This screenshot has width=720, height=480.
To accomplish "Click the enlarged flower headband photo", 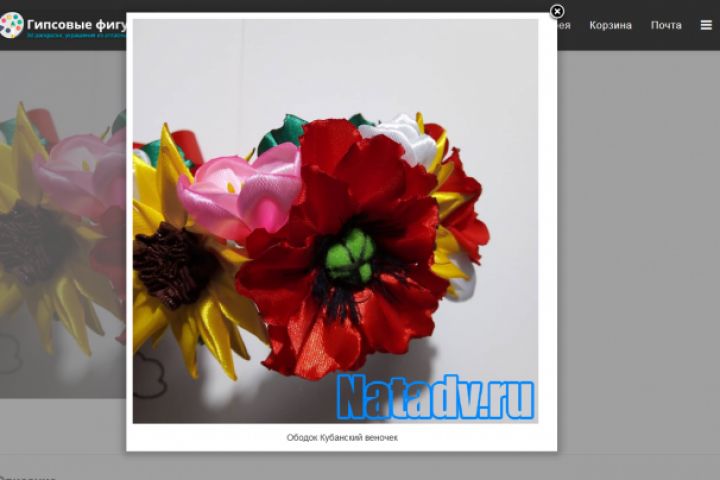I will 335,221.
